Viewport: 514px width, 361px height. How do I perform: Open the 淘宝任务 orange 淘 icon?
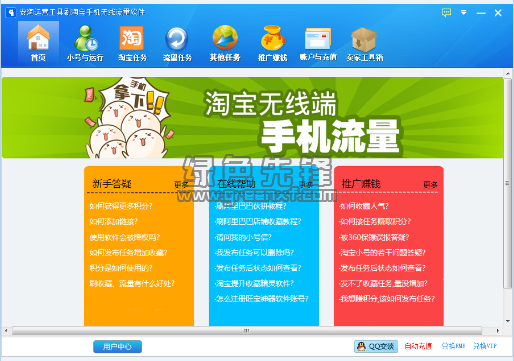click(132, 42)
